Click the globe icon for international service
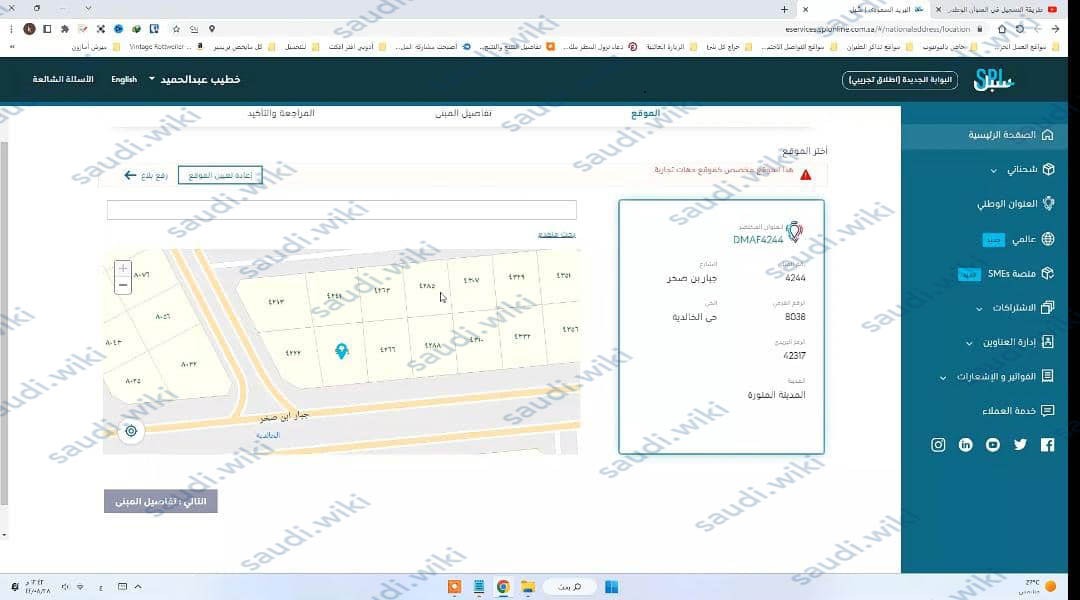 point(1048,239)
